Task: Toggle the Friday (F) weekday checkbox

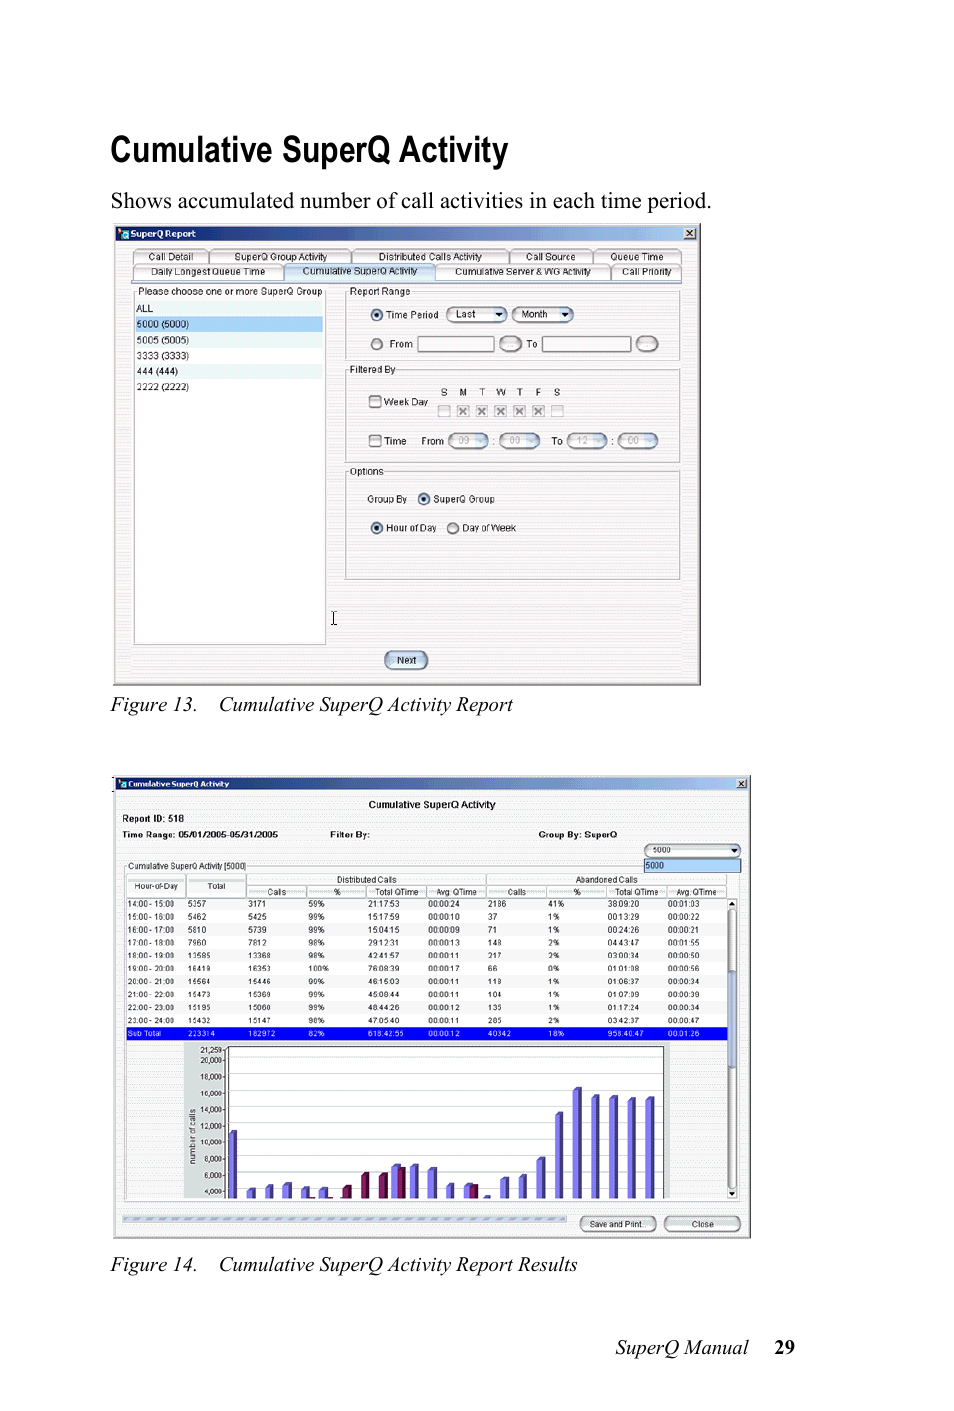Action: tap(538, 411)
